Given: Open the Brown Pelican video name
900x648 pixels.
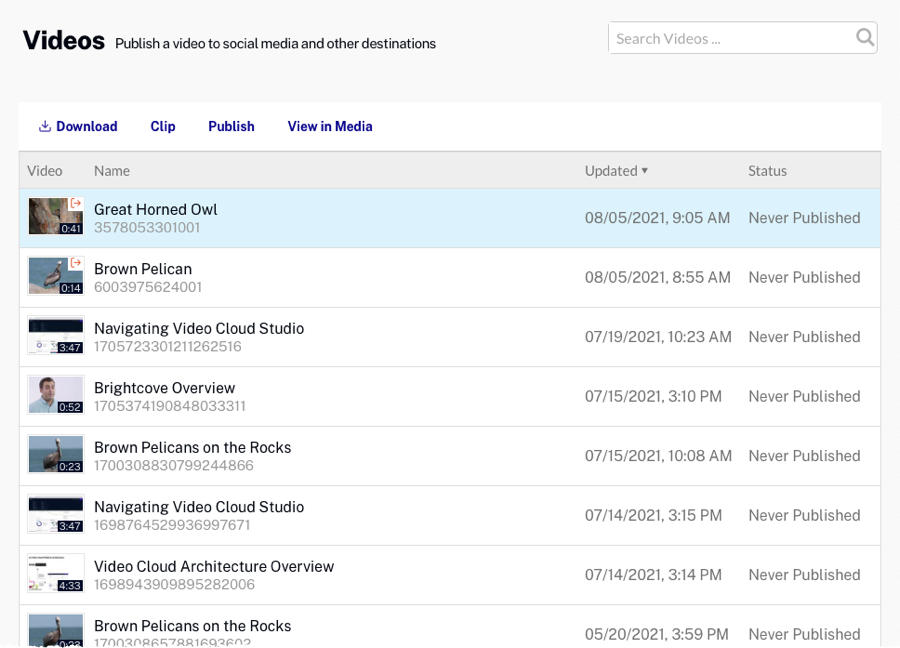Looking at the screenshot, I should point(143,269).
